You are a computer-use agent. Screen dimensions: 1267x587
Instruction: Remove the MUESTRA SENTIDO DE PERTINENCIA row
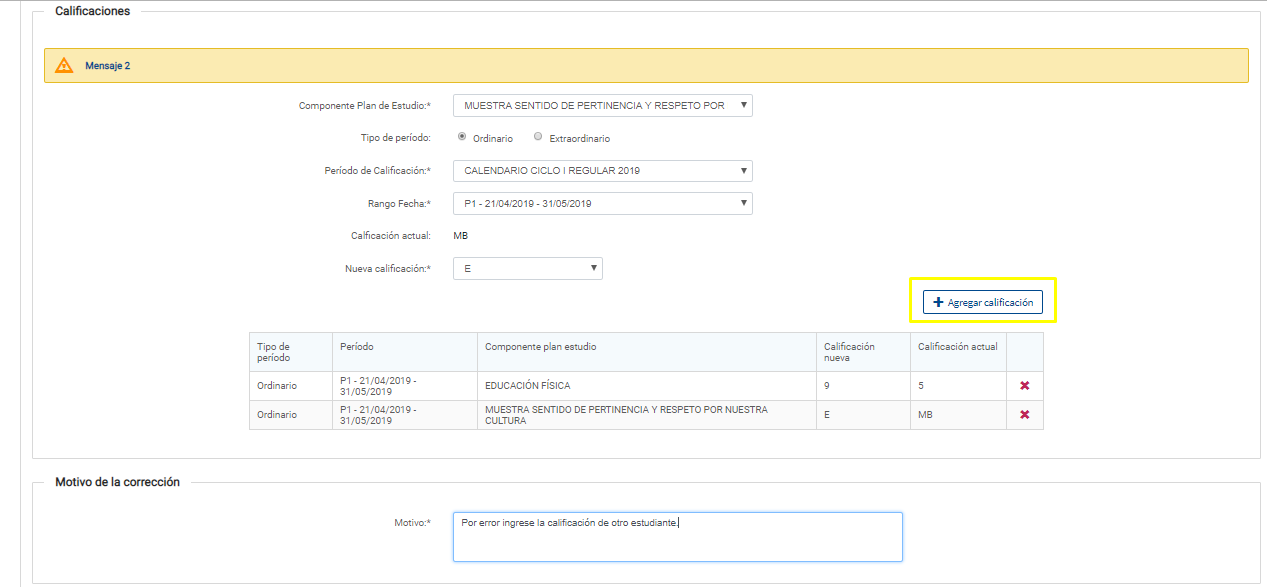(x=1024, y=415)
